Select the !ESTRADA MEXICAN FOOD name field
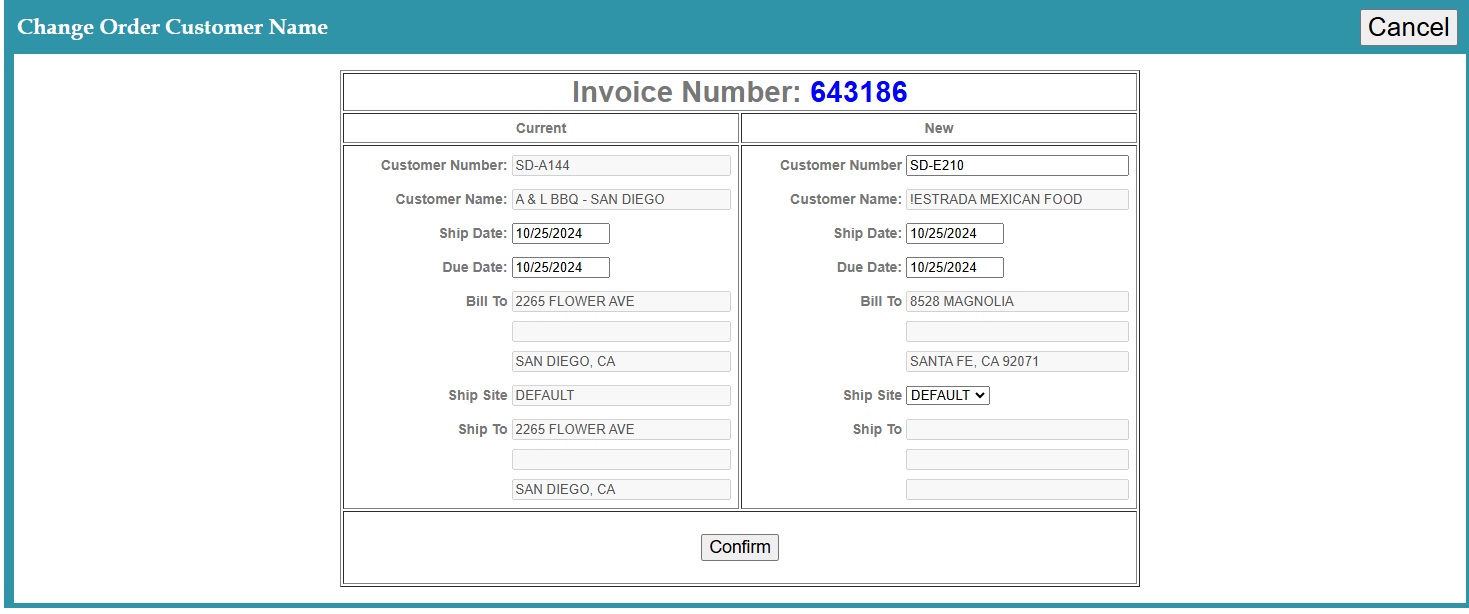Screen dimensions: 1469x614 (x=1016, y=199)
